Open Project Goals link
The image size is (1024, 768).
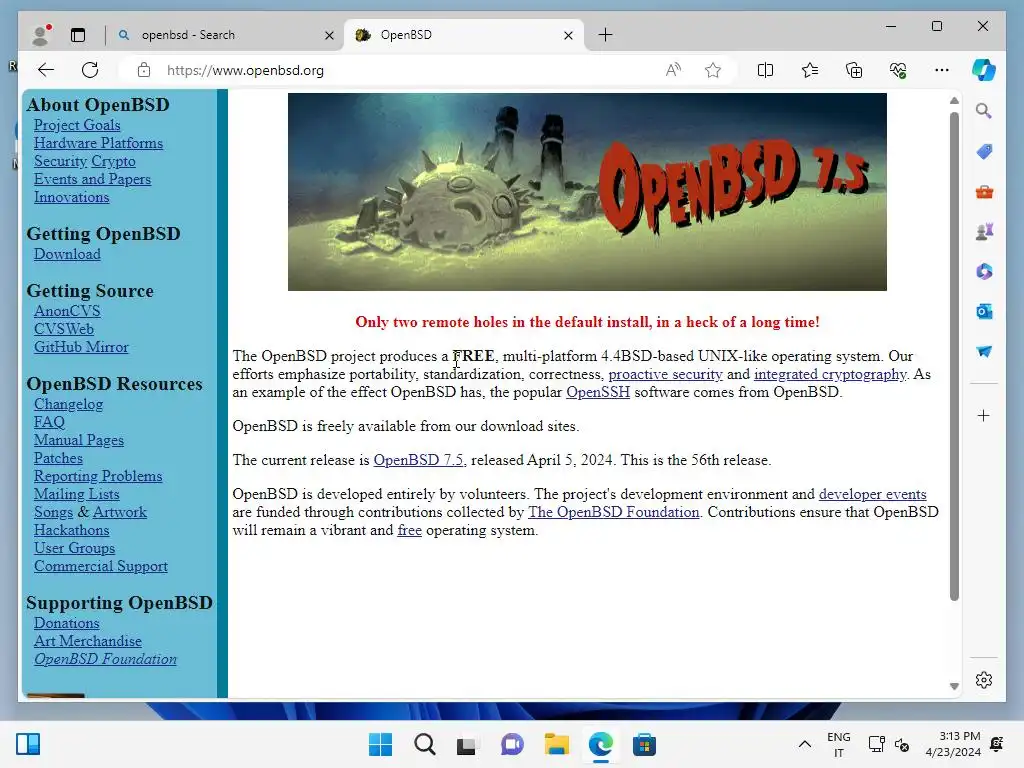(x=77, y=125)
